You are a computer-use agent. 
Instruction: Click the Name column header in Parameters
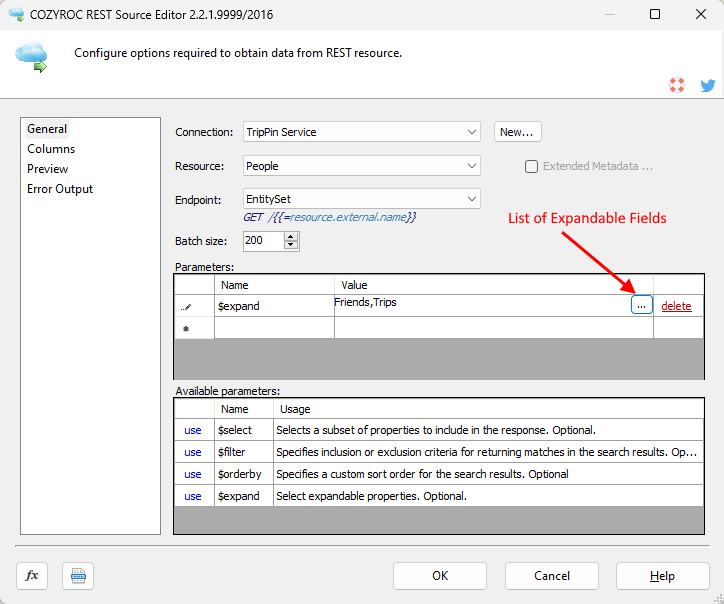click(x=274, y=285)
